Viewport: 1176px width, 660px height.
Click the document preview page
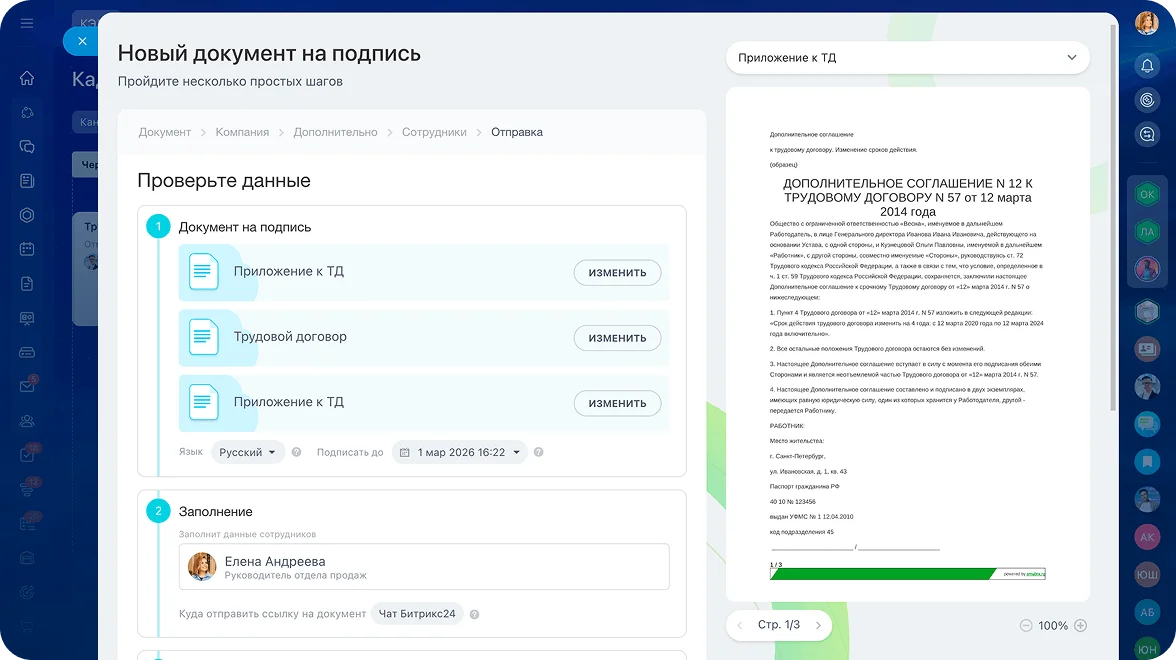click(908, 345)
